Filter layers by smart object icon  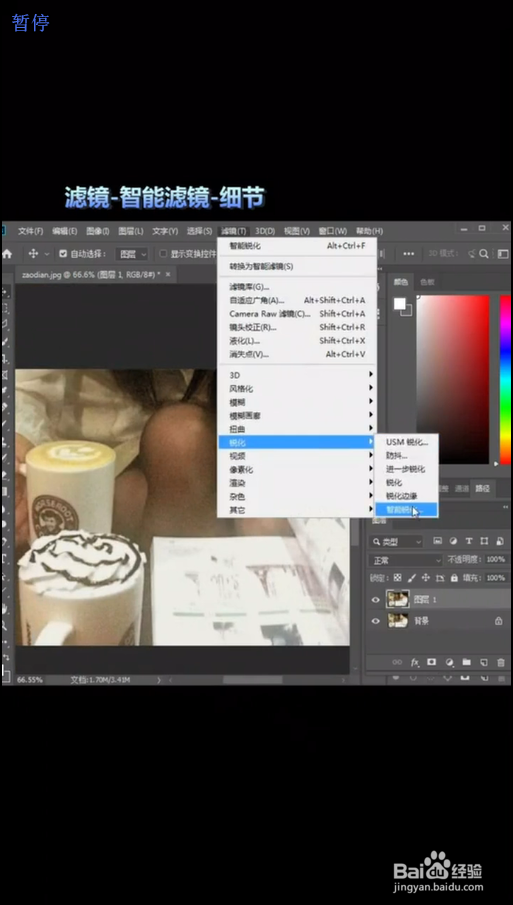tap(499, 541)
